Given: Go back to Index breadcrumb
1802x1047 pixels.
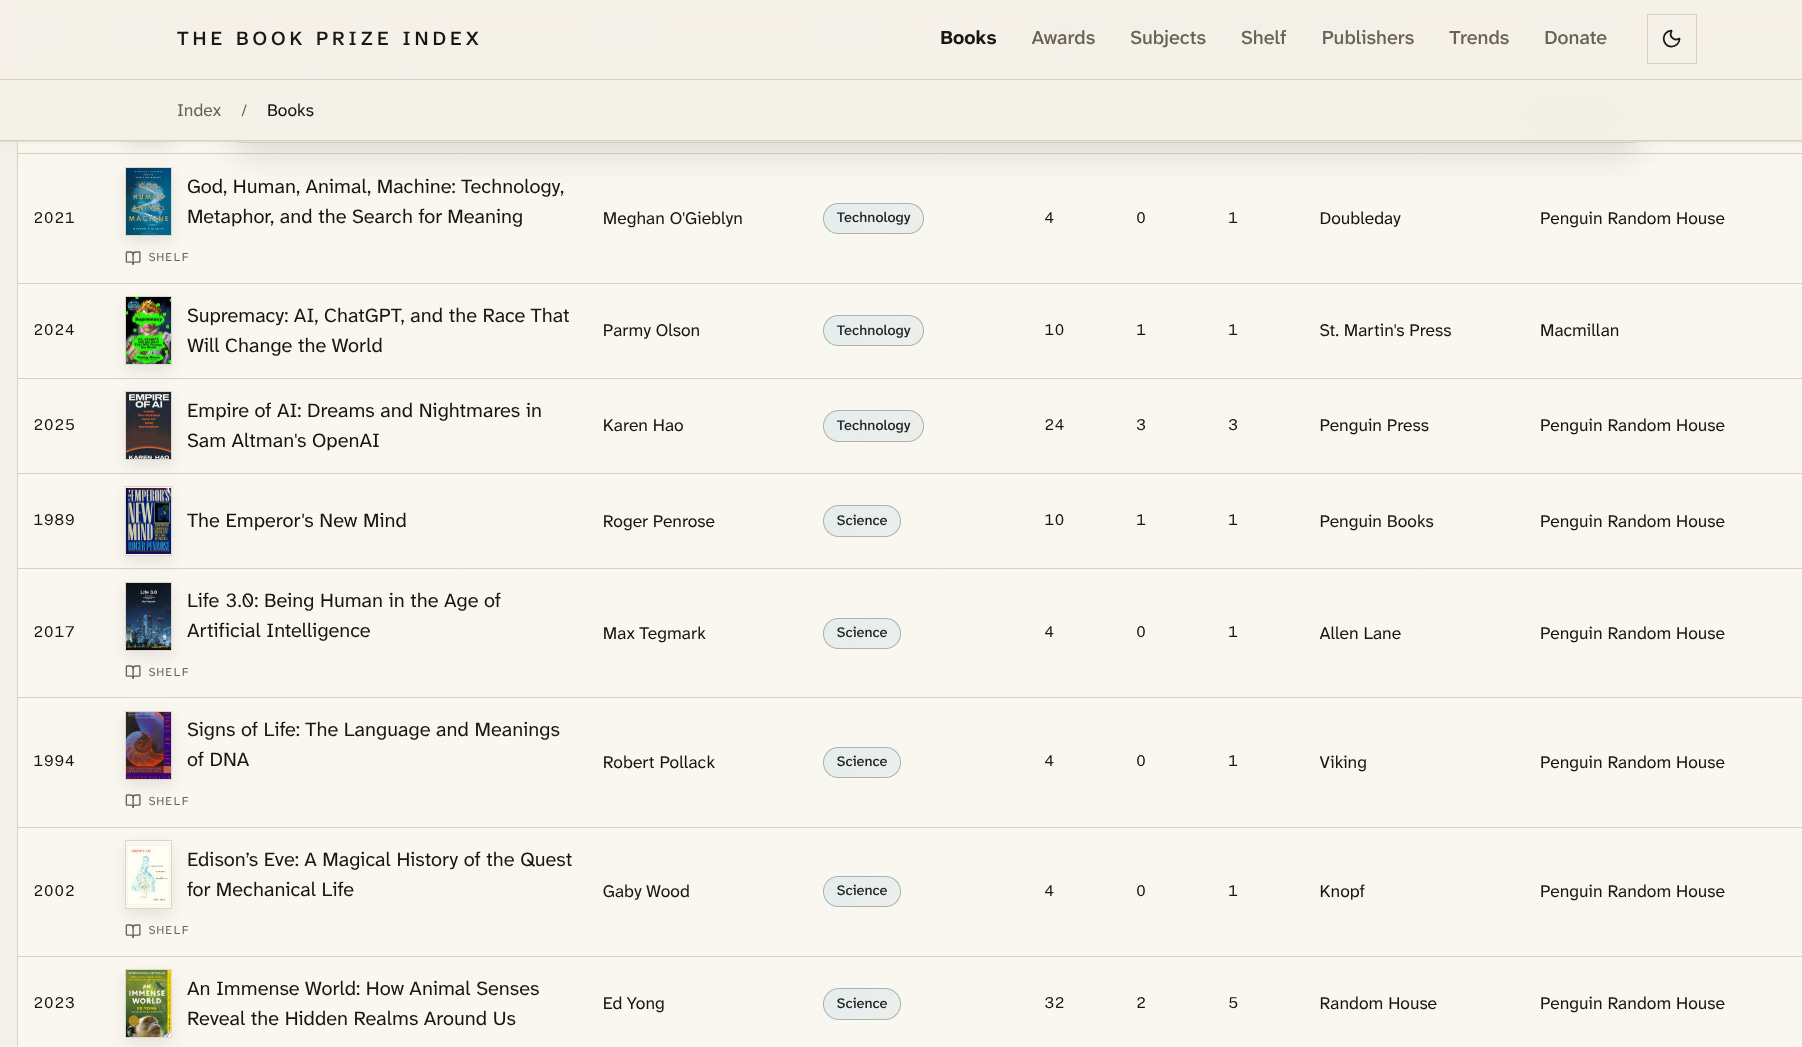Looking at the screenshot, I should tap(199, 110).
